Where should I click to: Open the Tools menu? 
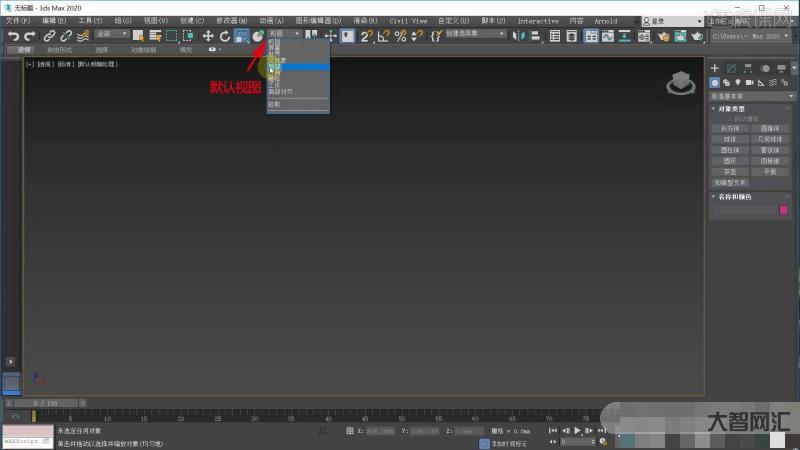coord(90,21)
